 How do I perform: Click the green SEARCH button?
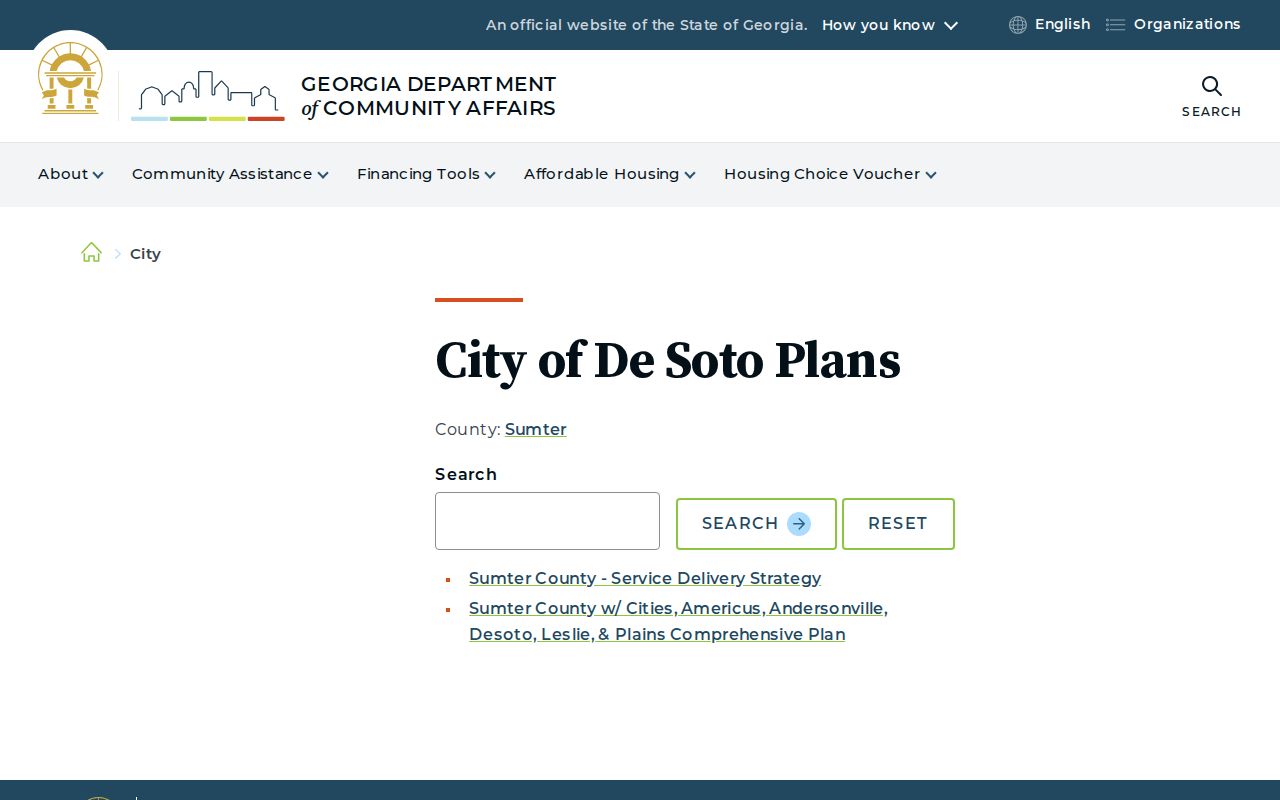tap(756, 524)
